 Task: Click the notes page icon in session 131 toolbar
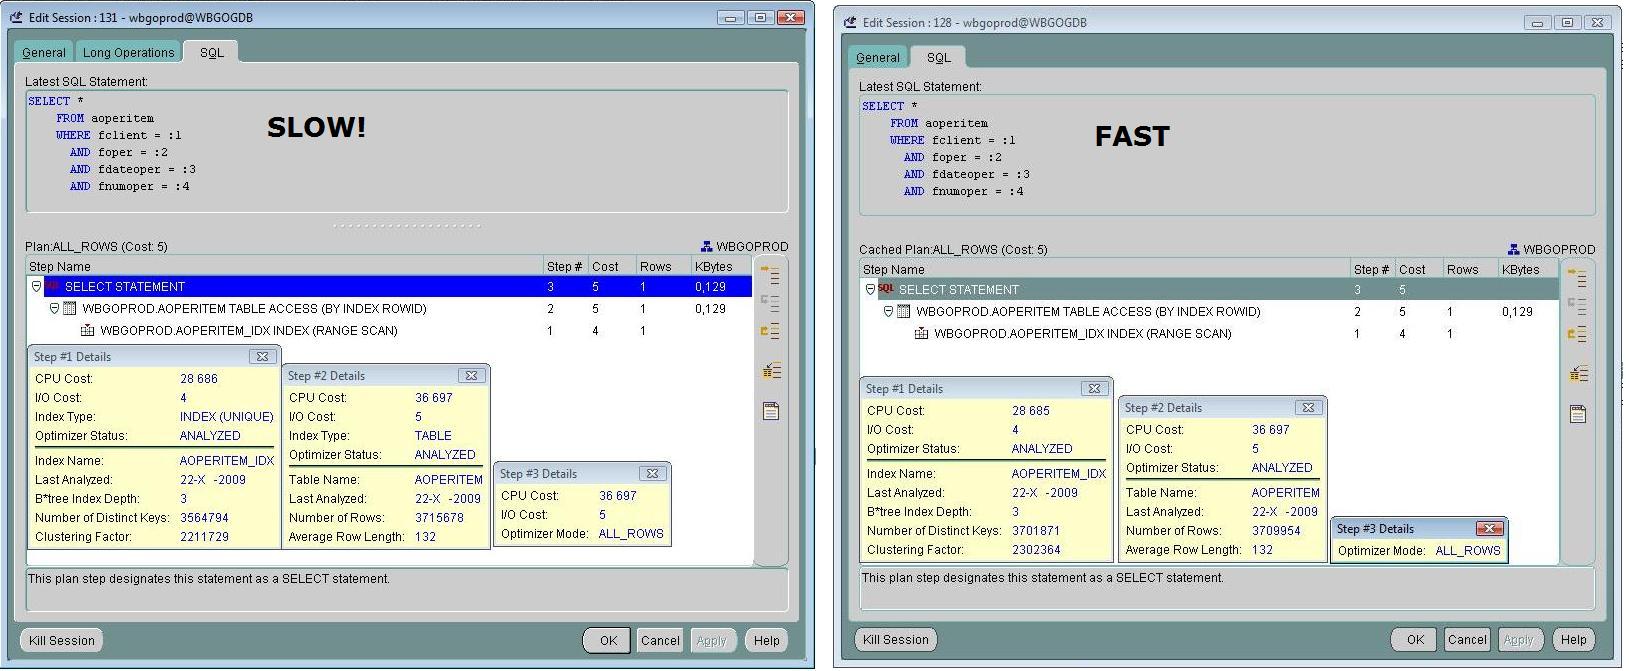pos(770,411)
